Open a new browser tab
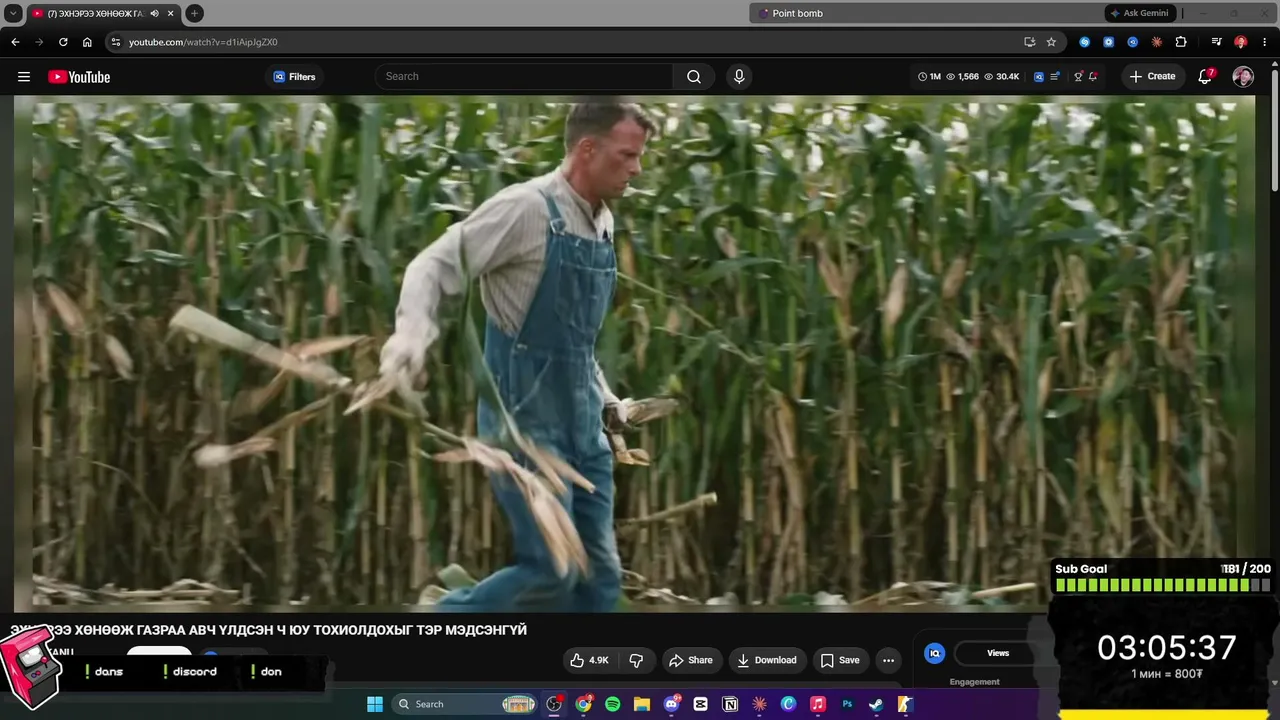 tap(195, 13)
